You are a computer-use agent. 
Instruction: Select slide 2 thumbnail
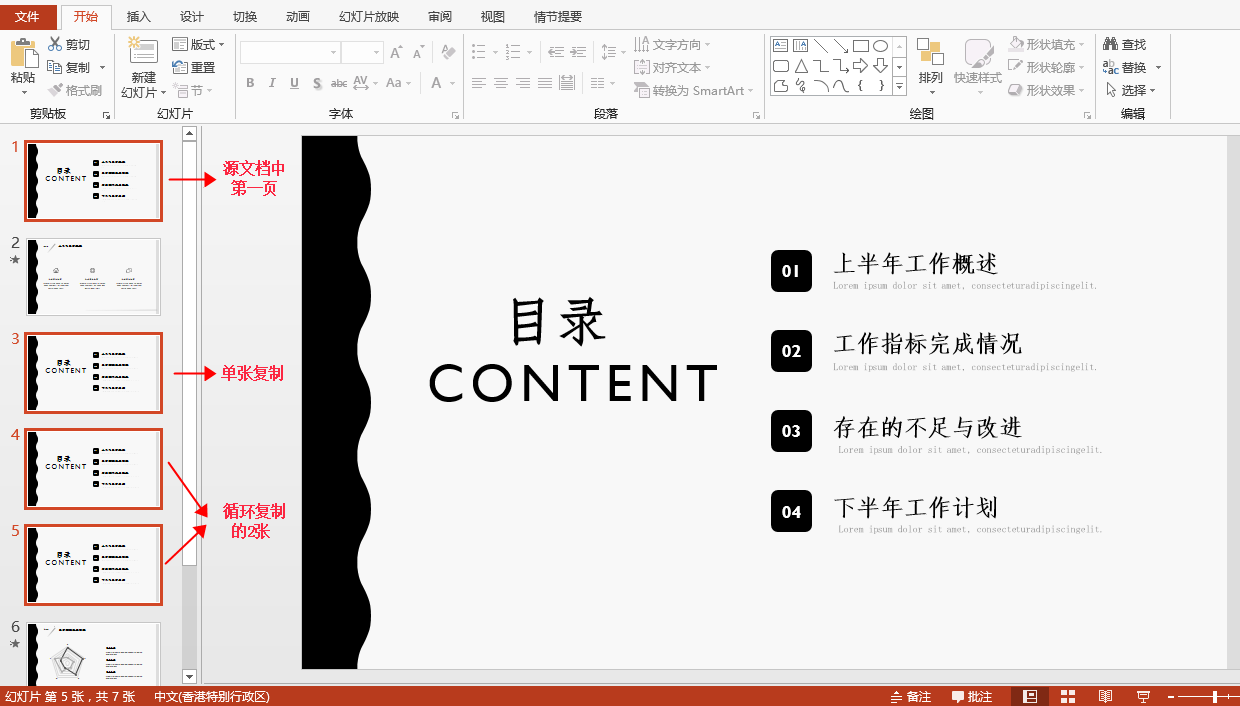tap(94, 276)
